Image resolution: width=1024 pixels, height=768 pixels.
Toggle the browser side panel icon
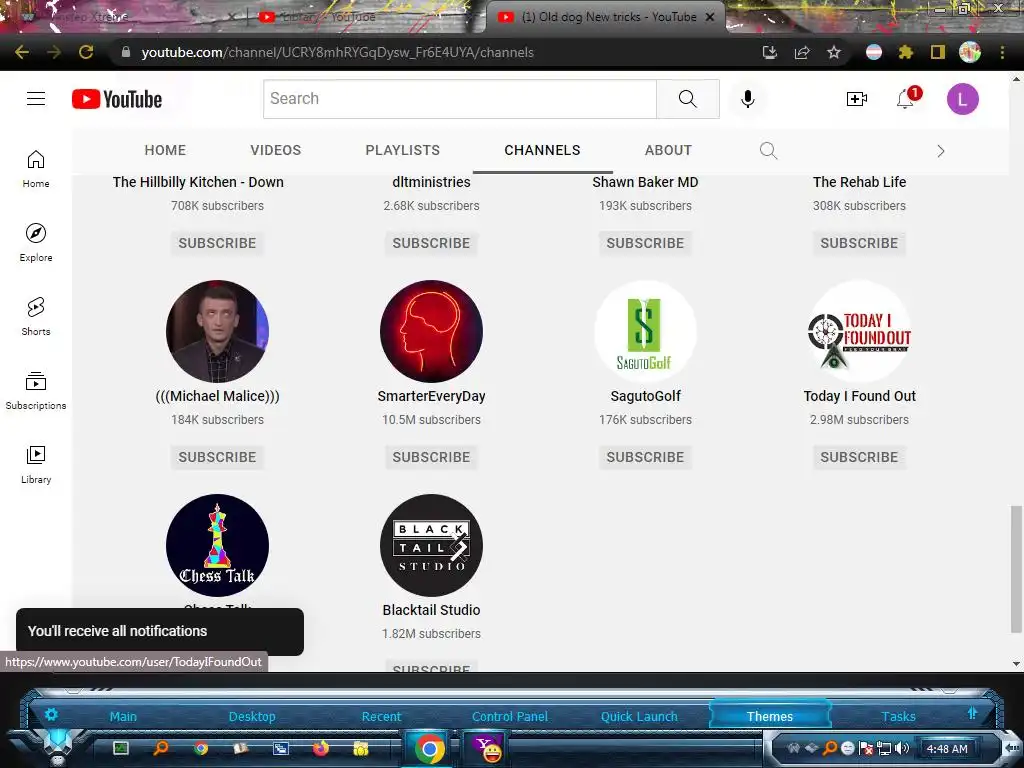[x=937, y=52]
